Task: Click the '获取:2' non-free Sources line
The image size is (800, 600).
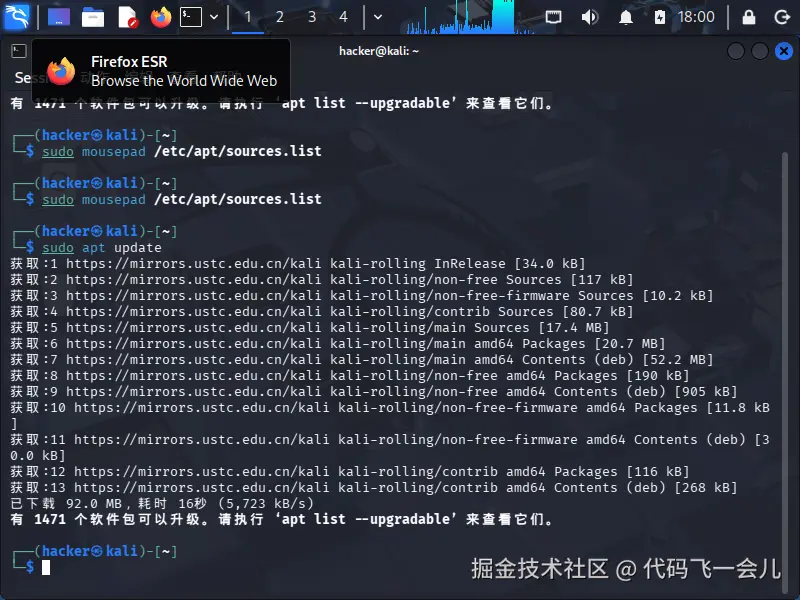Action: tap(321, 280)
